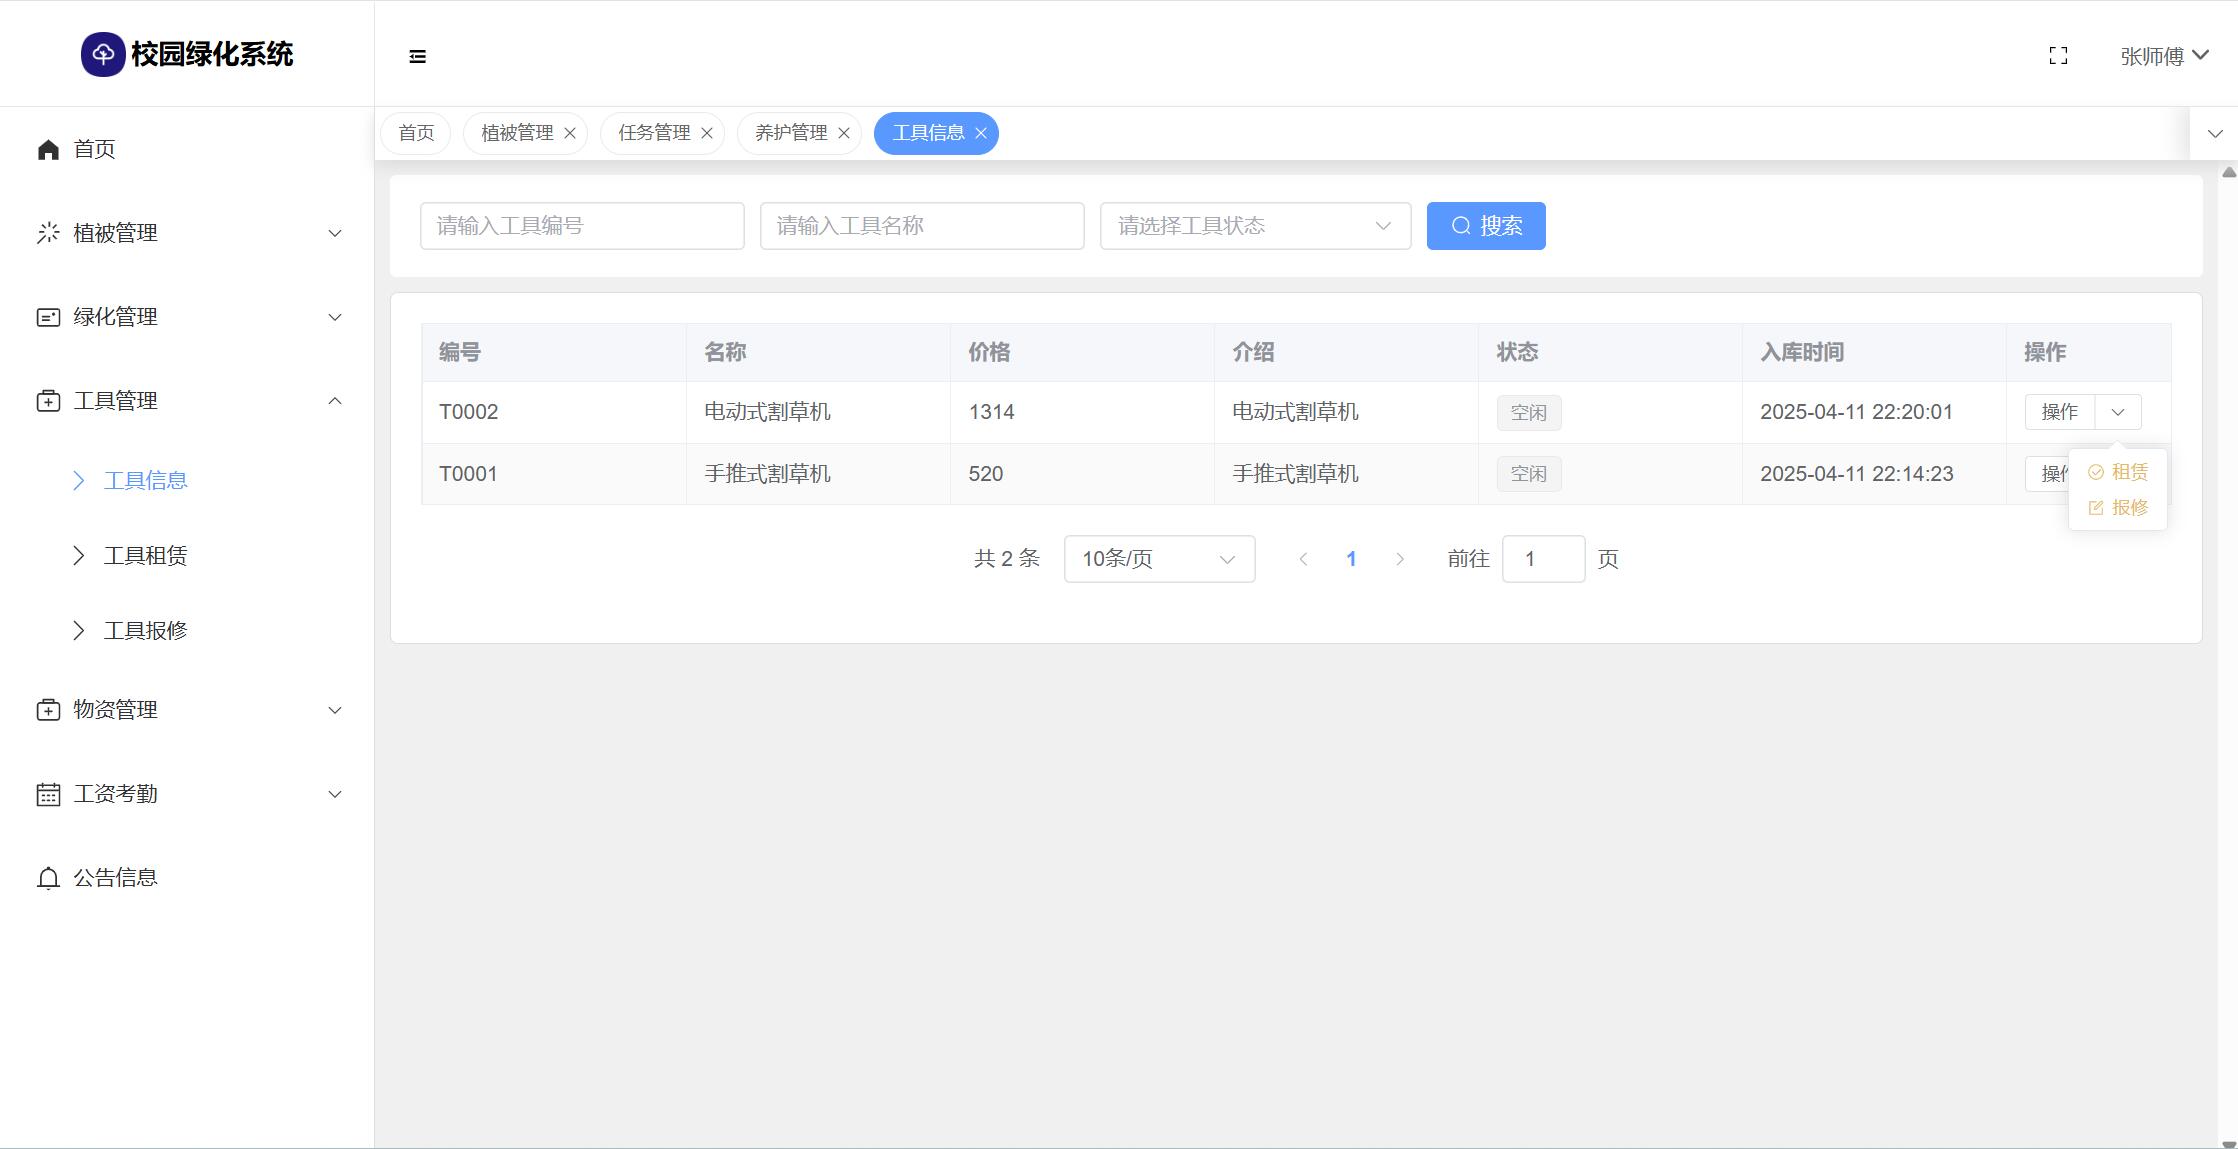Click the 公告信息 bell icon
The image size is (2238, 1149).
pyautogui.click(x=48, y=878)
